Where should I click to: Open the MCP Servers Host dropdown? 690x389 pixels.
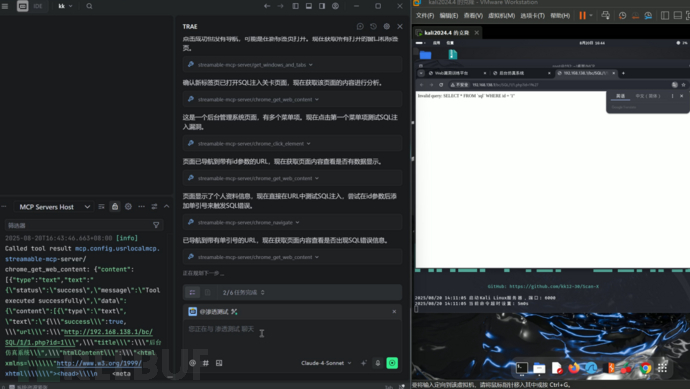tap(53, 207)
